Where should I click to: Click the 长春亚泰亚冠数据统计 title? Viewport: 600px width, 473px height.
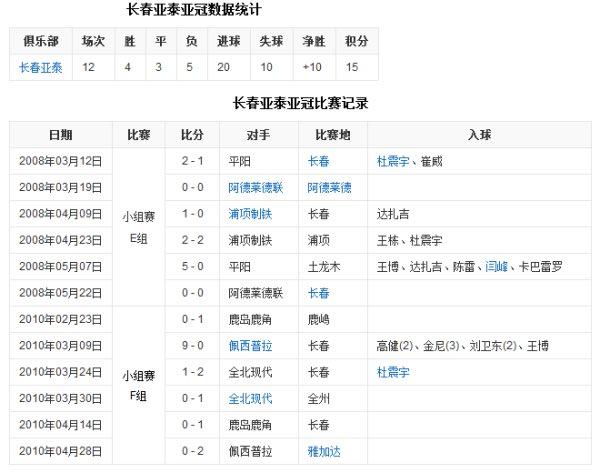tap(194, 10)
